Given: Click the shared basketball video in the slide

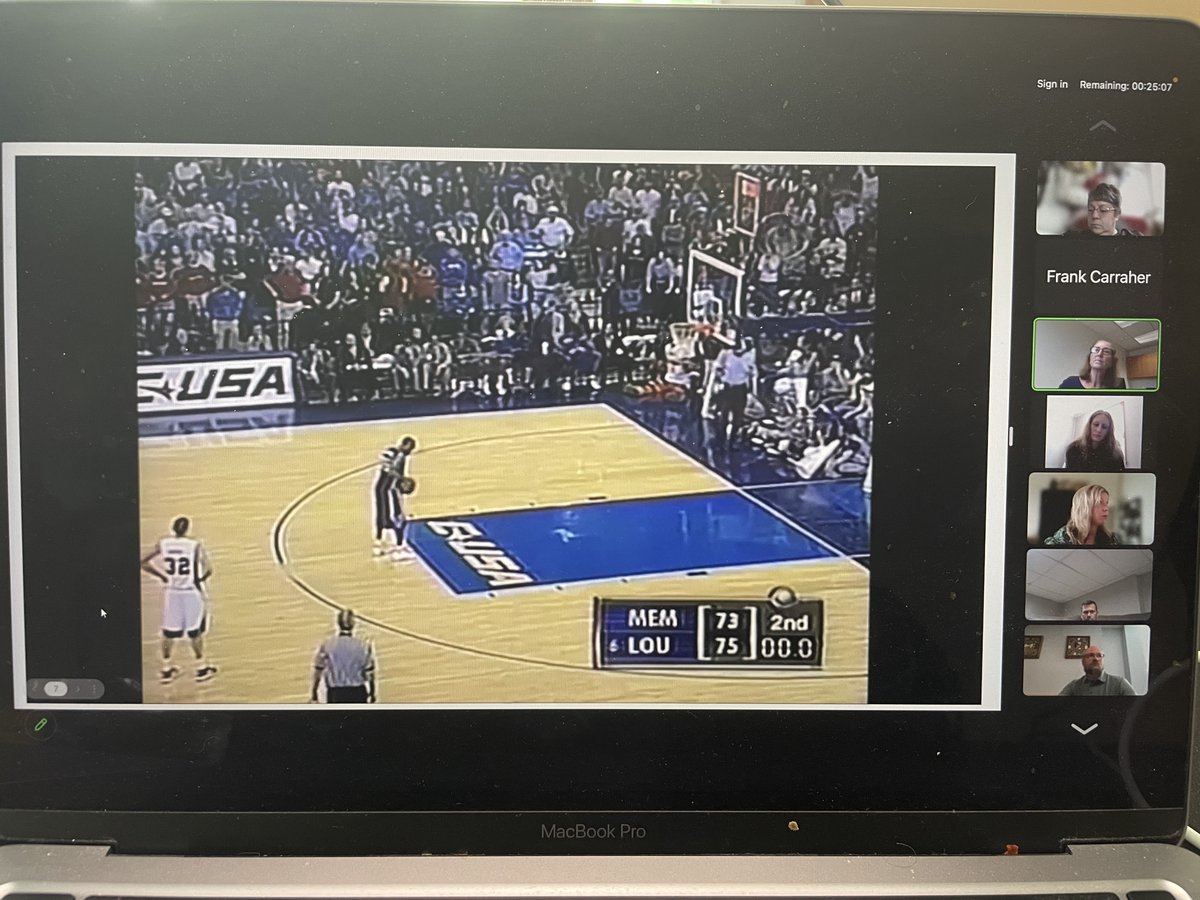Looking at the screenshot, I should [x=507, y=430].
